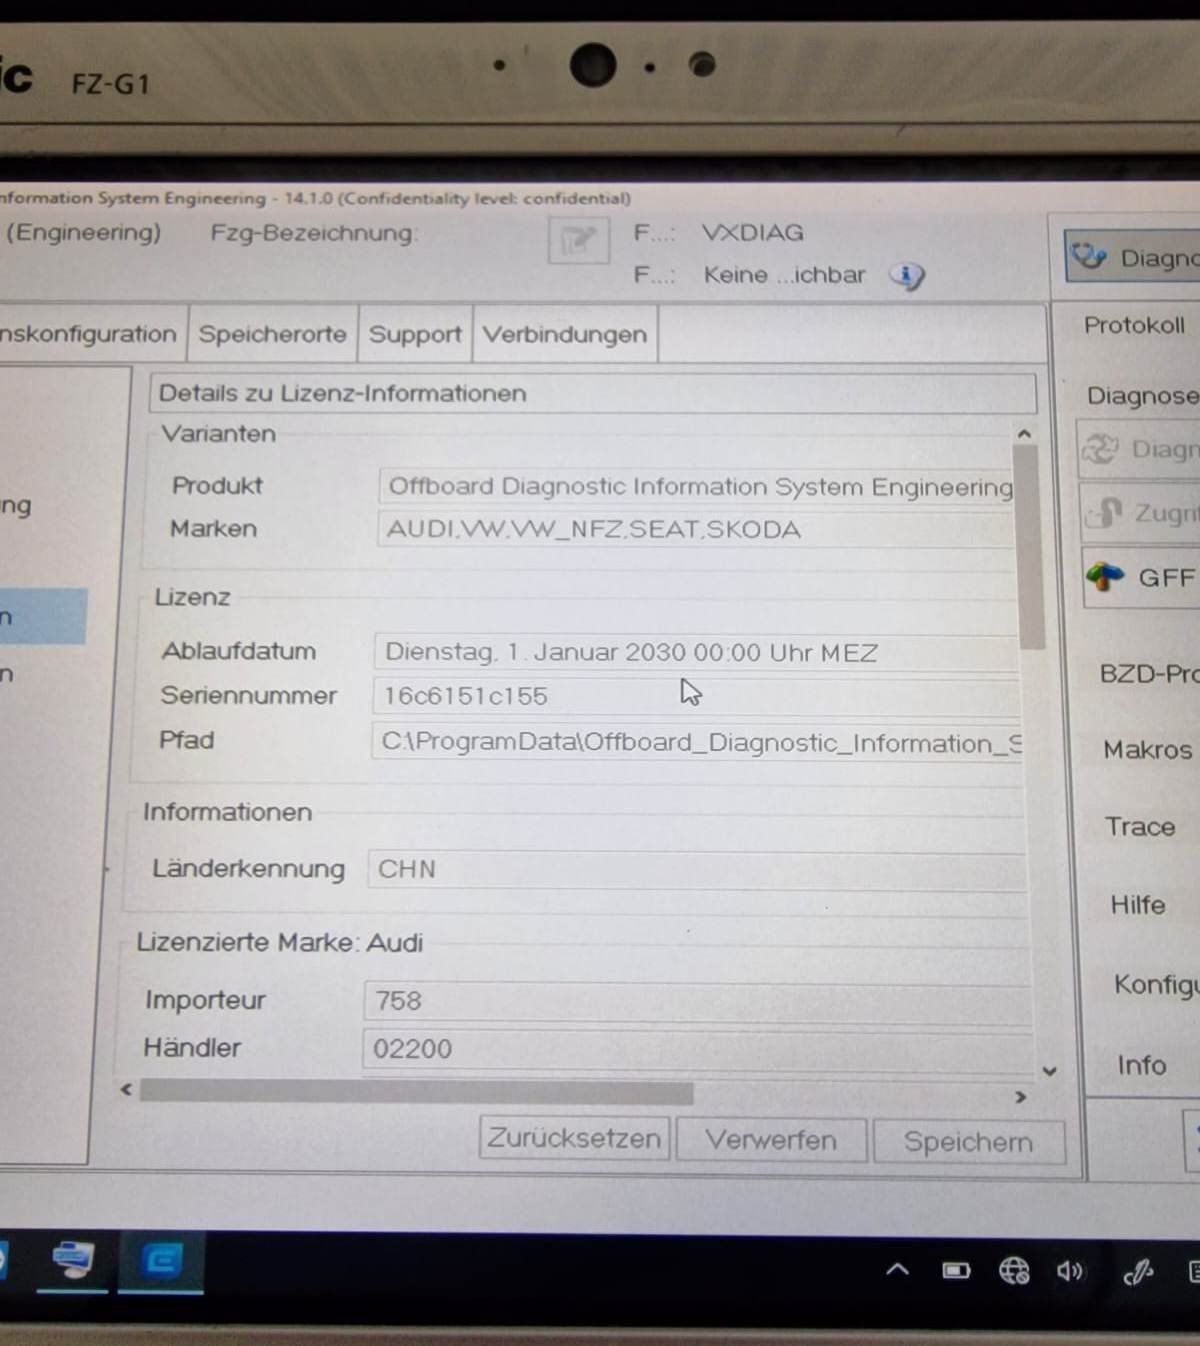Open the network globe icon in system tray
Viewport: 1200px width, 1346px height.
point(1013,1270)
